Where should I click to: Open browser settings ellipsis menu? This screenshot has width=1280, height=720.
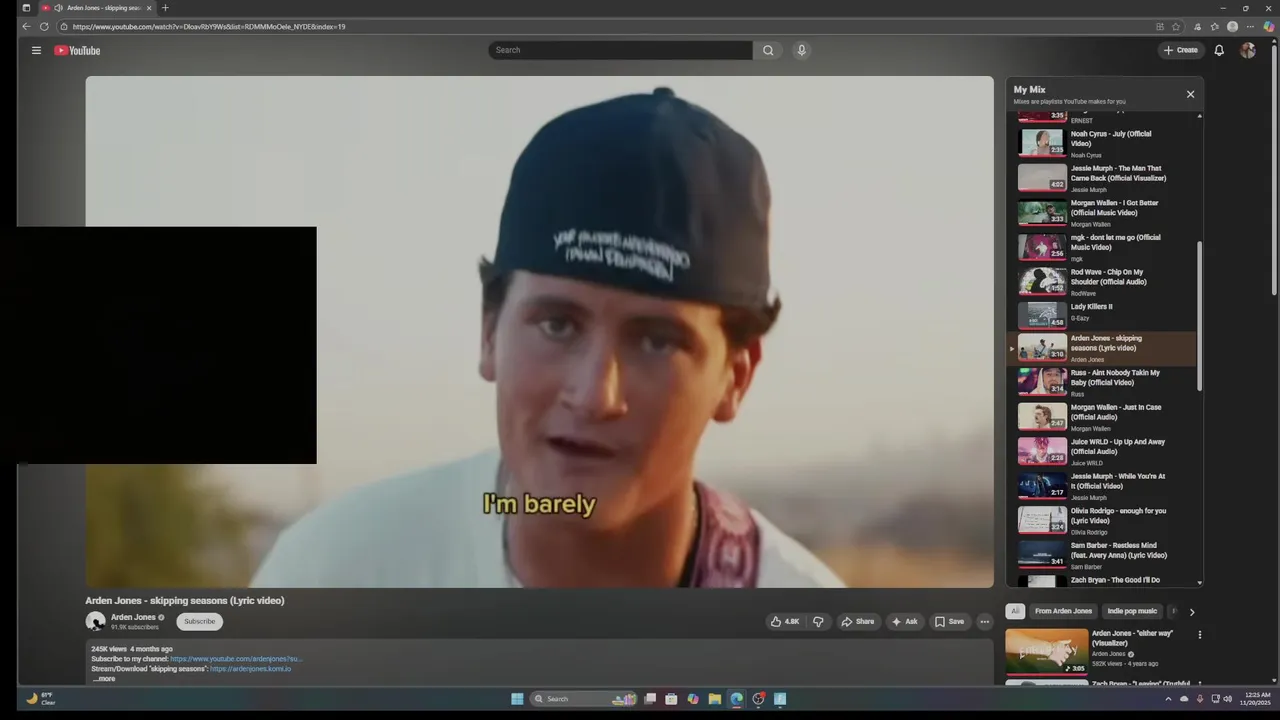click(1250, 27)
